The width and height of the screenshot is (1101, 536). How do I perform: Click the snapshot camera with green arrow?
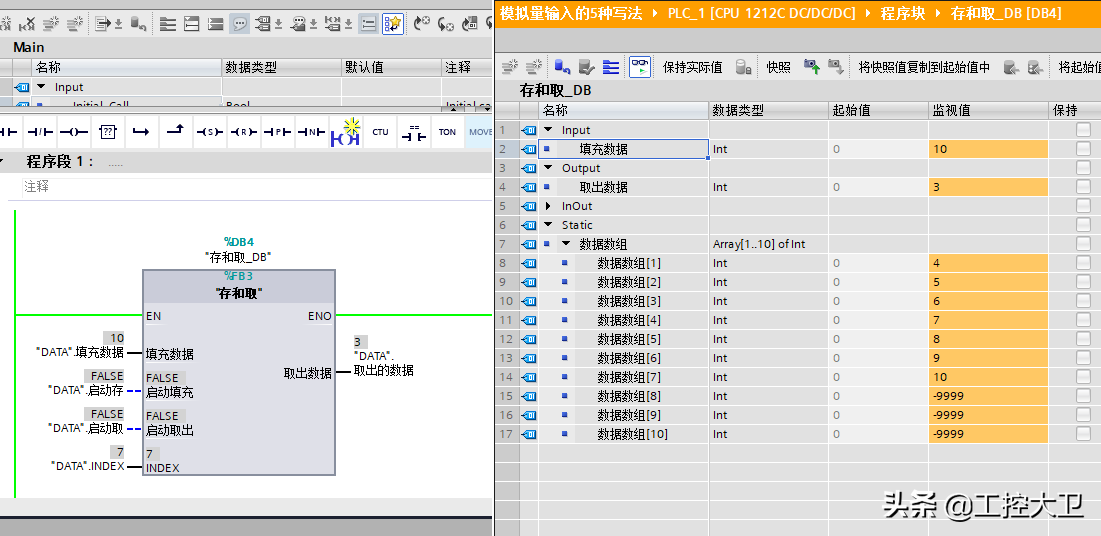click(x=812, y=67)
